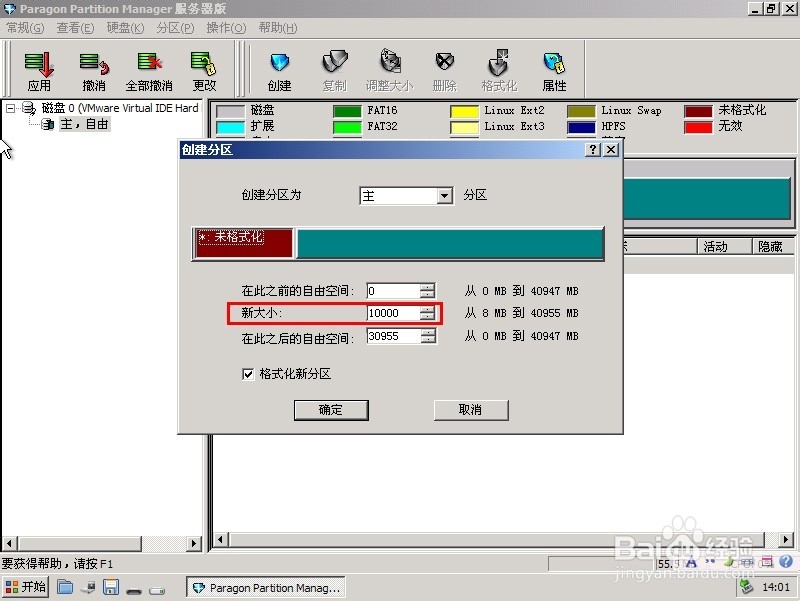Open the 硬盘(K) menu
The image size is (800, 601).
click(126, 28)
